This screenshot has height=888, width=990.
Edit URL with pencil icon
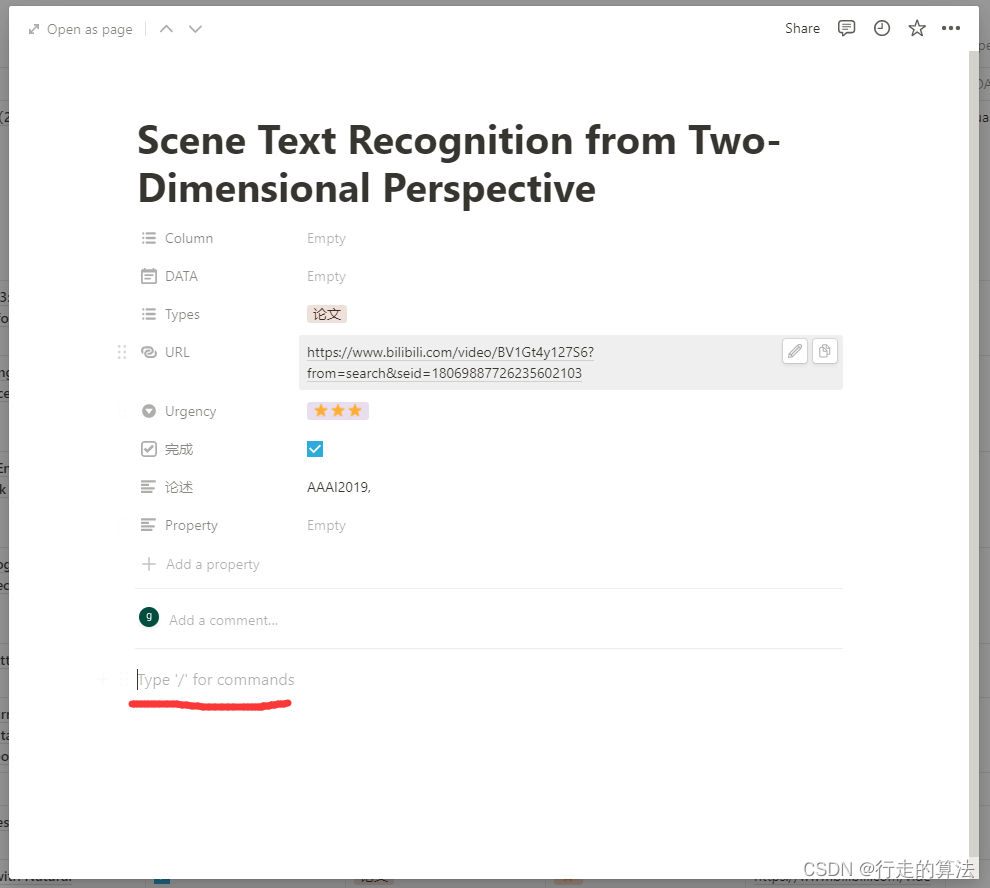click(795, 351)
